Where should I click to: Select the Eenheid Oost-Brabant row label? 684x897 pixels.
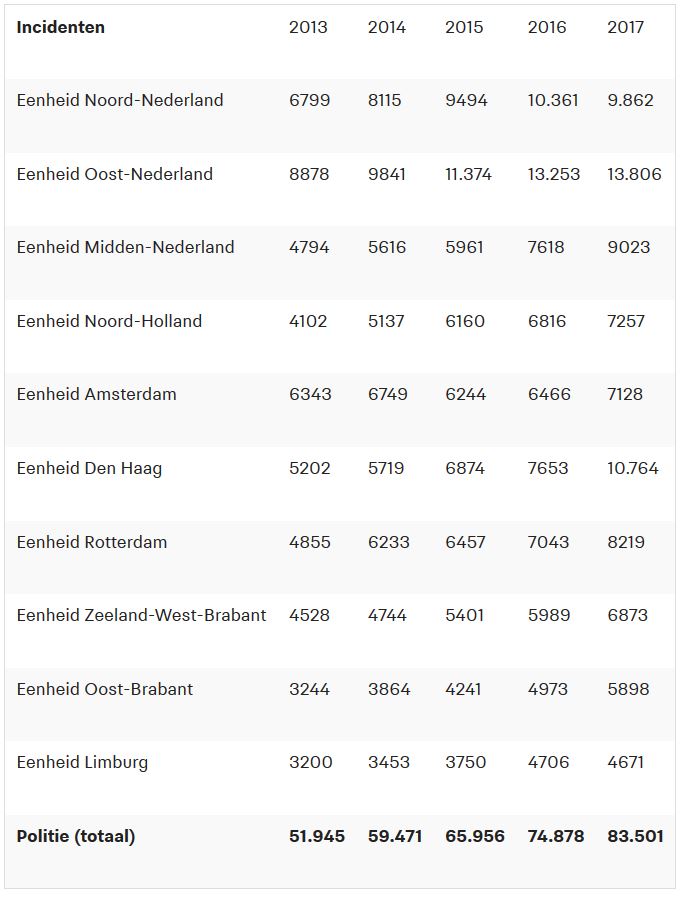click(105, 689)
